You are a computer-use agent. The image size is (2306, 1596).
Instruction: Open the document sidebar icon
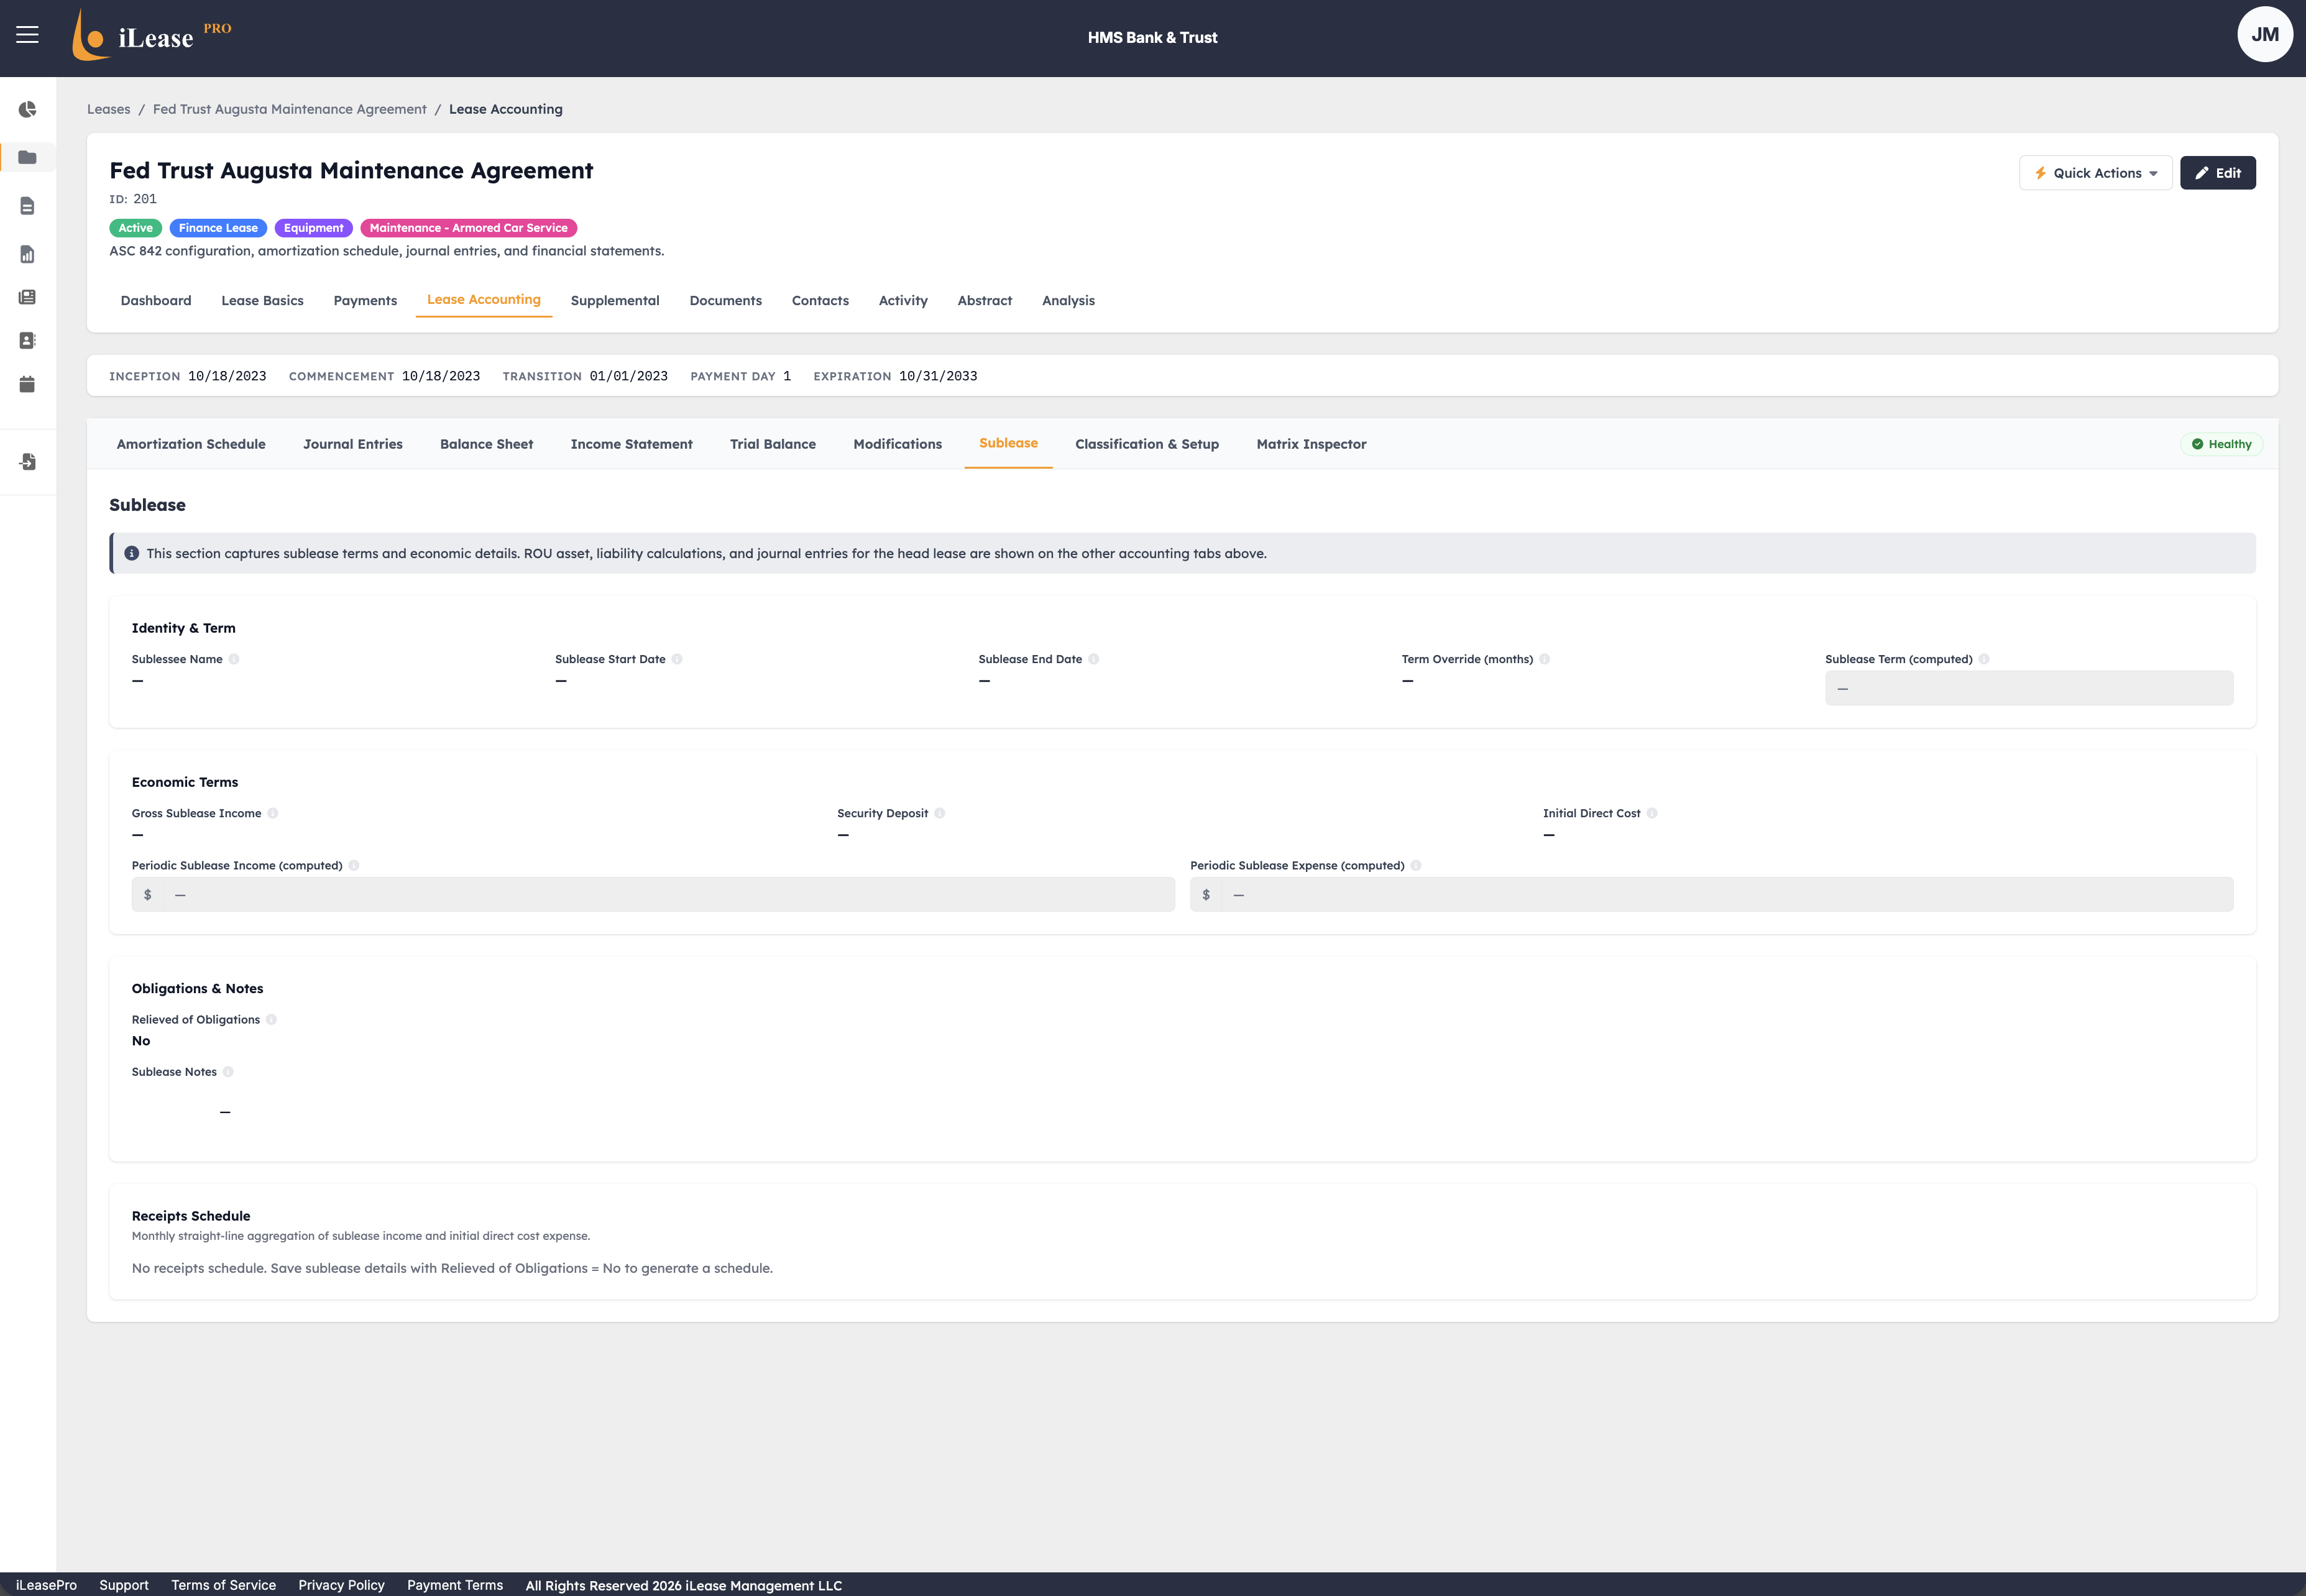[27, 206]
